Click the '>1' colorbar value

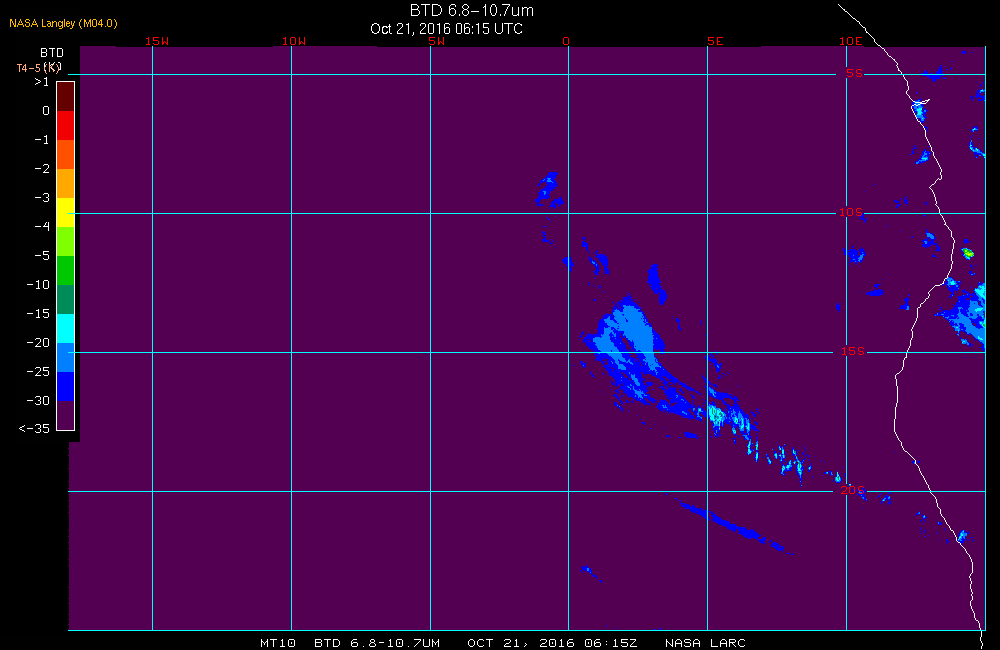click(x=41, y=82)
